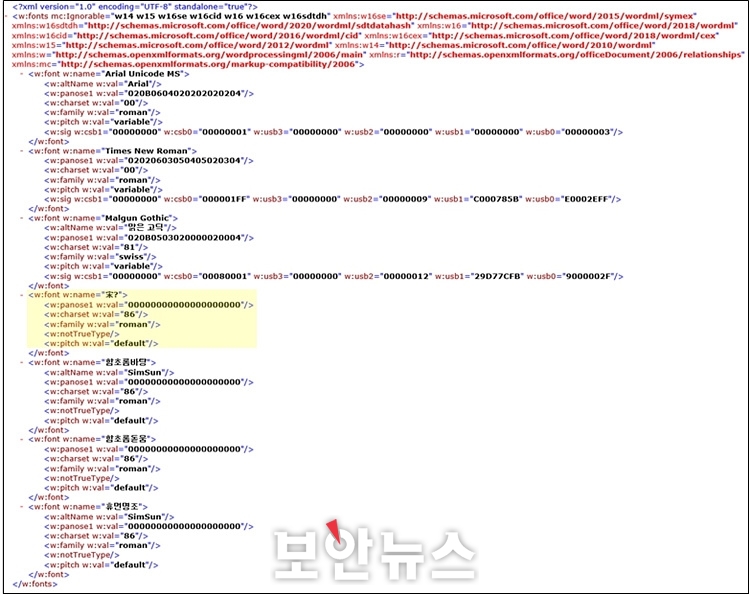Collapse the 함초롬돋움 font node
This screenshot has width=750, height=595.
23,439
